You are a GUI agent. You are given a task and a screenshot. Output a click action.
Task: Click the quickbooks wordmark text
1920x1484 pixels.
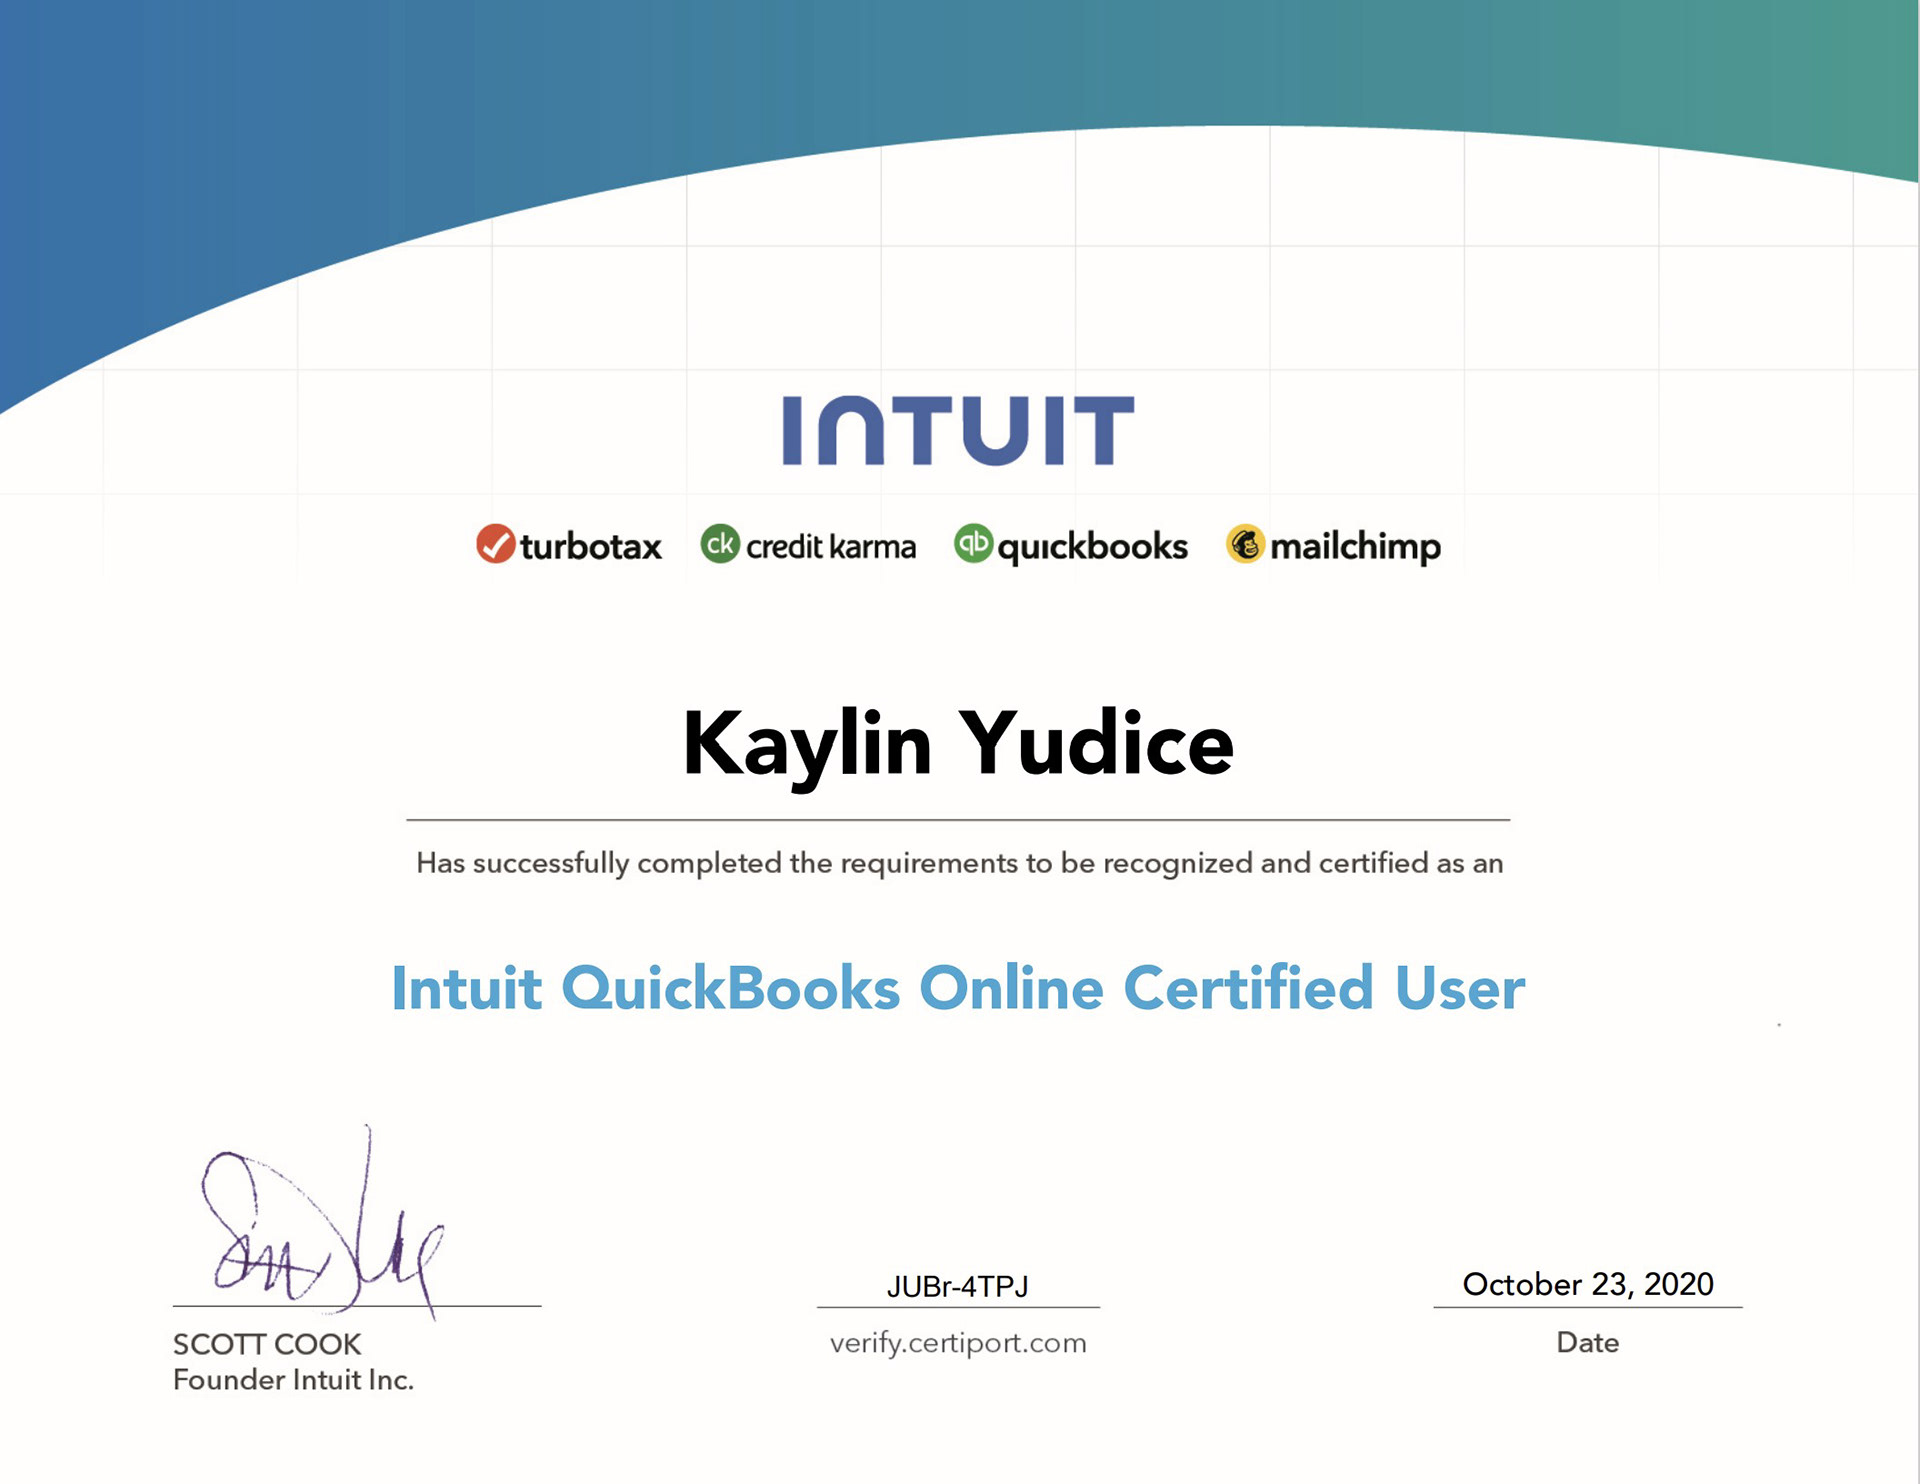1093,548
